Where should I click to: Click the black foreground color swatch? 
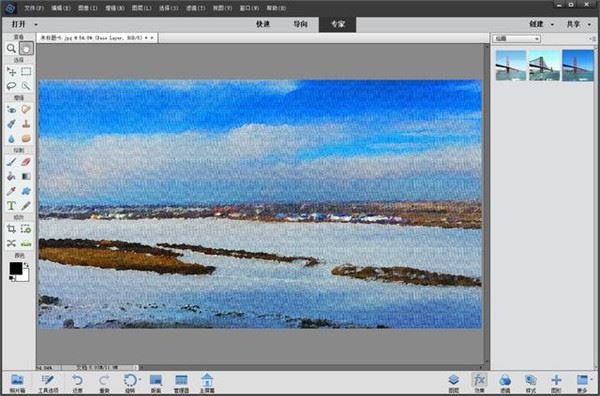coord(15,268)
